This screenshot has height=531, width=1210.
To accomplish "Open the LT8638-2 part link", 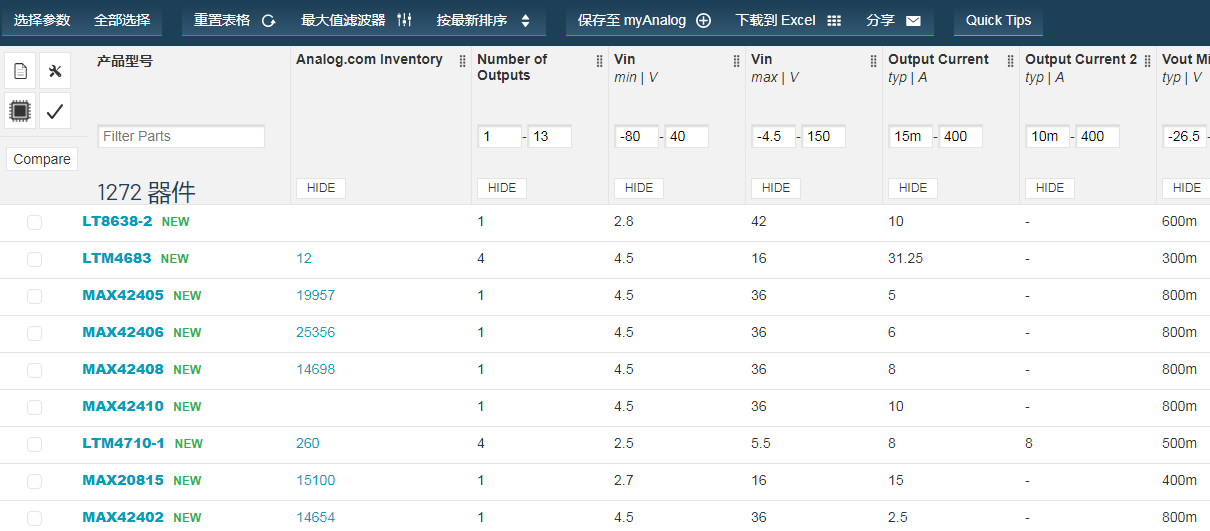I will [117, 221].
